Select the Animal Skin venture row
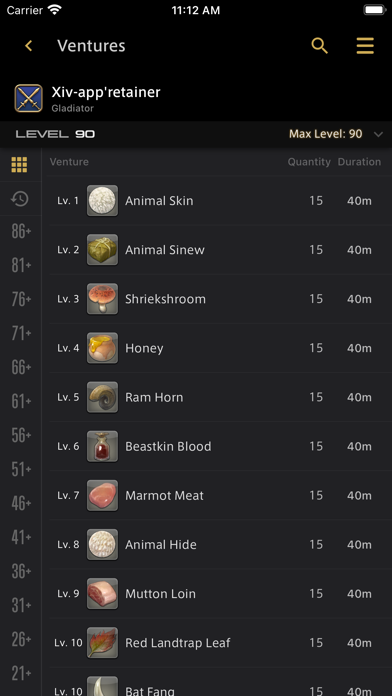392x696 pixels. pyautogui.click(x=219, y=201)
